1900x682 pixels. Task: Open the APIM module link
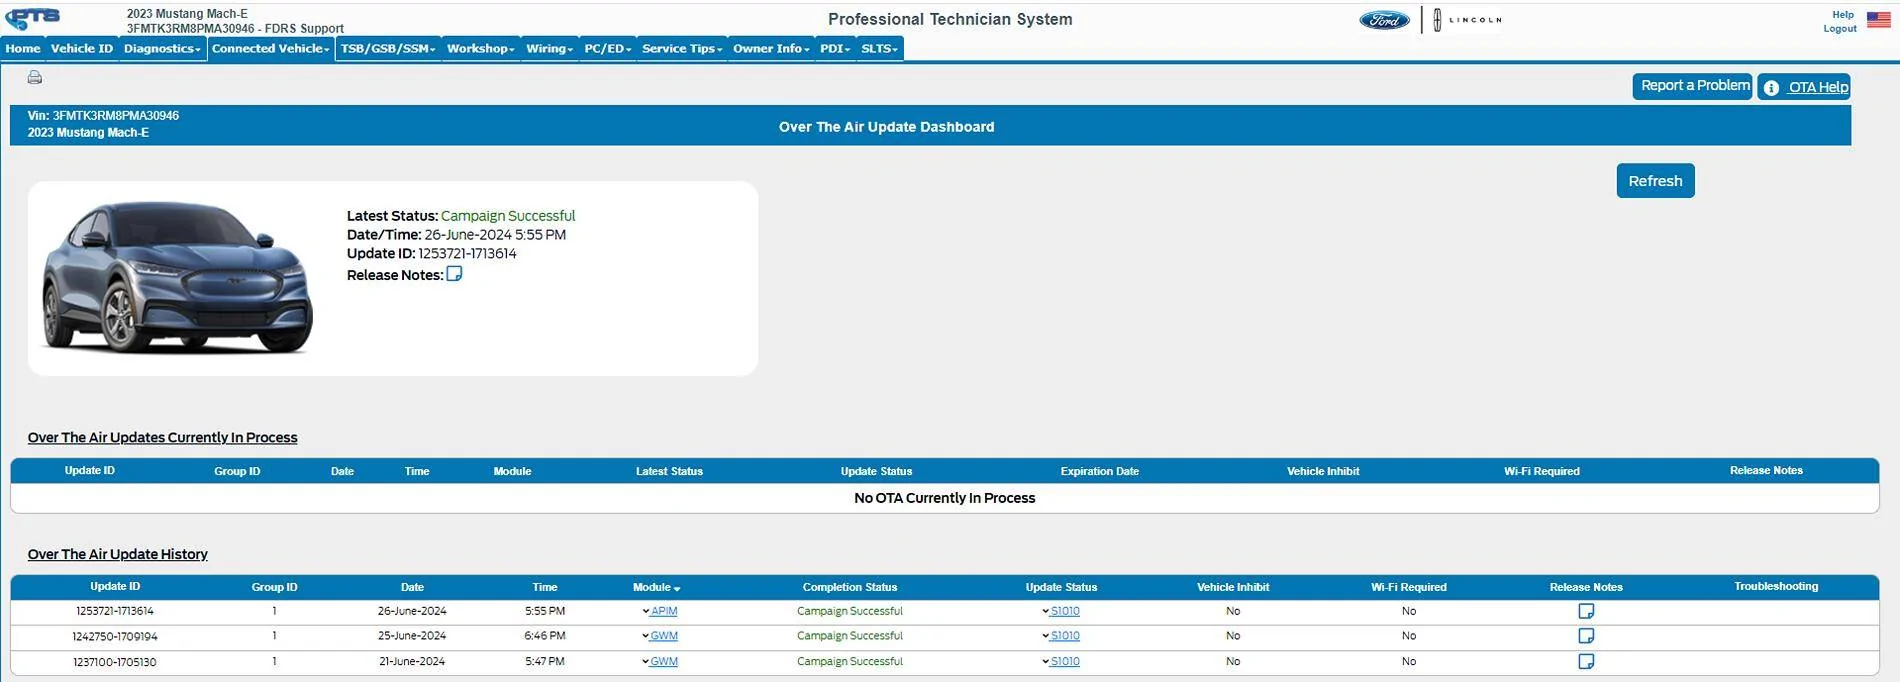663,611
